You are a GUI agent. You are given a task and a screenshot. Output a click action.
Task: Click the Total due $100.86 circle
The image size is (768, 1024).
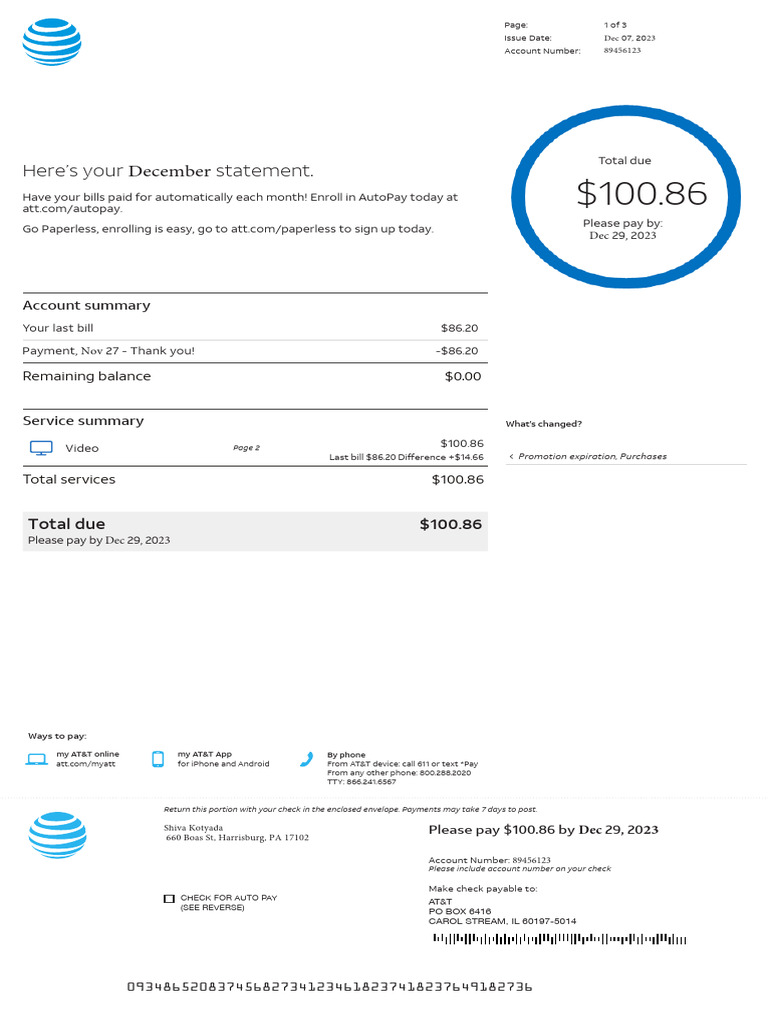pos(625,197)
